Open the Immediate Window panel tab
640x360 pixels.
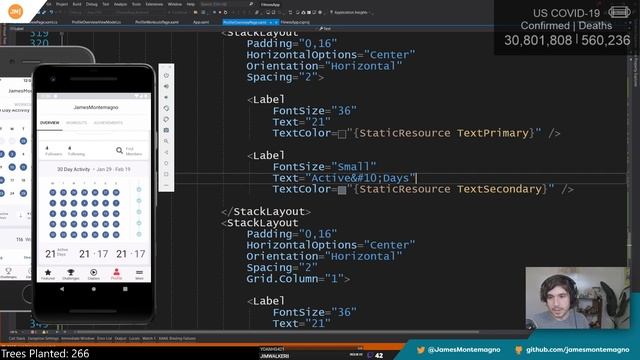(x=78, y=338)
